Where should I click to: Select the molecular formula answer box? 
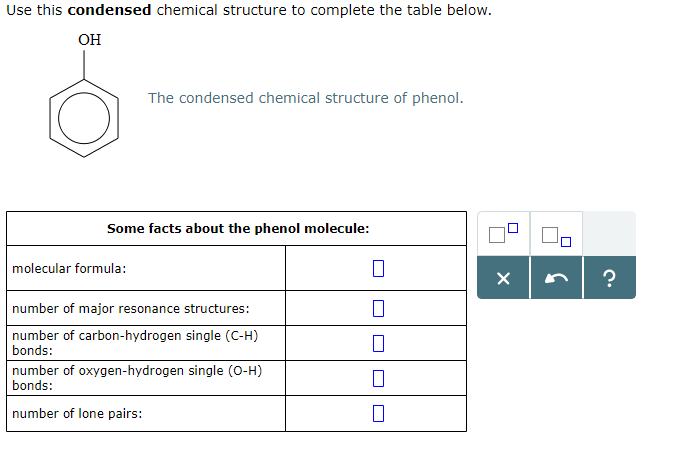(x=377, y=268)
